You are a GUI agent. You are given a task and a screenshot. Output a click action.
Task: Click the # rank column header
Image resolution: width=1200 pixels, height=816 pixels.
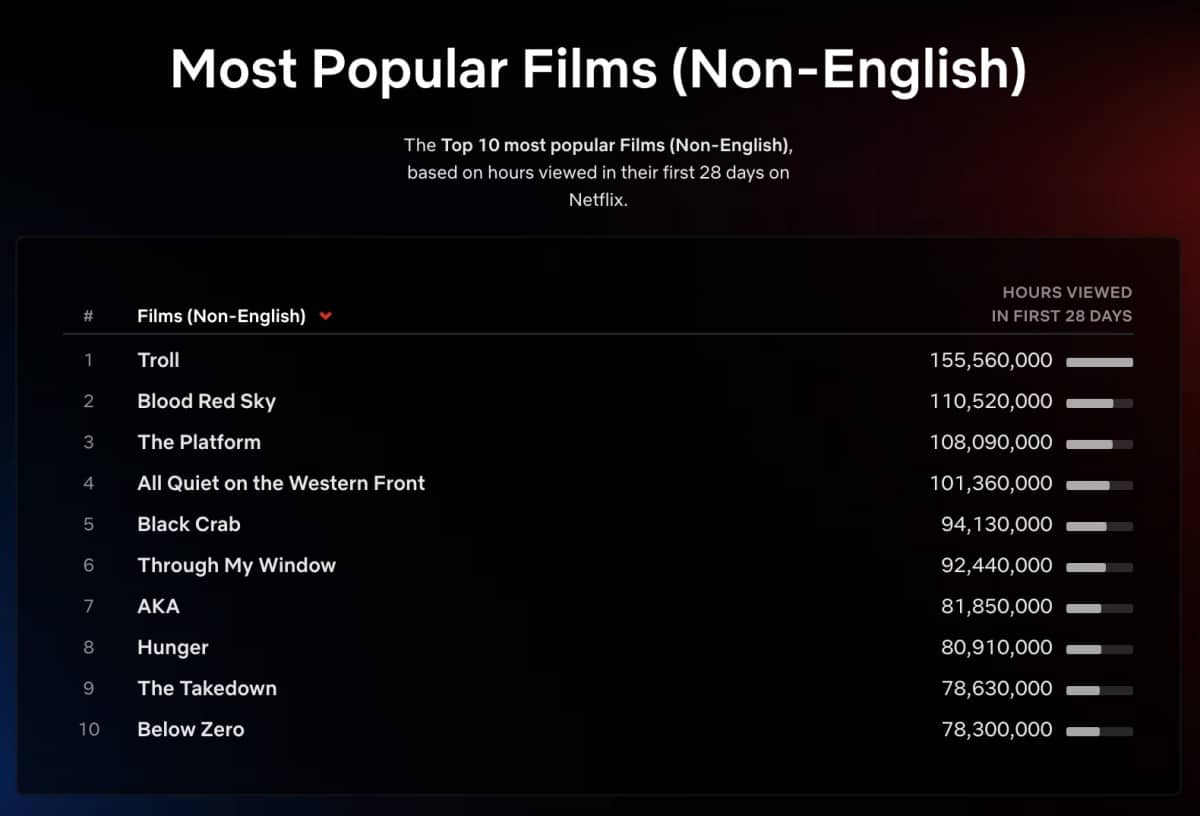(88, 316)
